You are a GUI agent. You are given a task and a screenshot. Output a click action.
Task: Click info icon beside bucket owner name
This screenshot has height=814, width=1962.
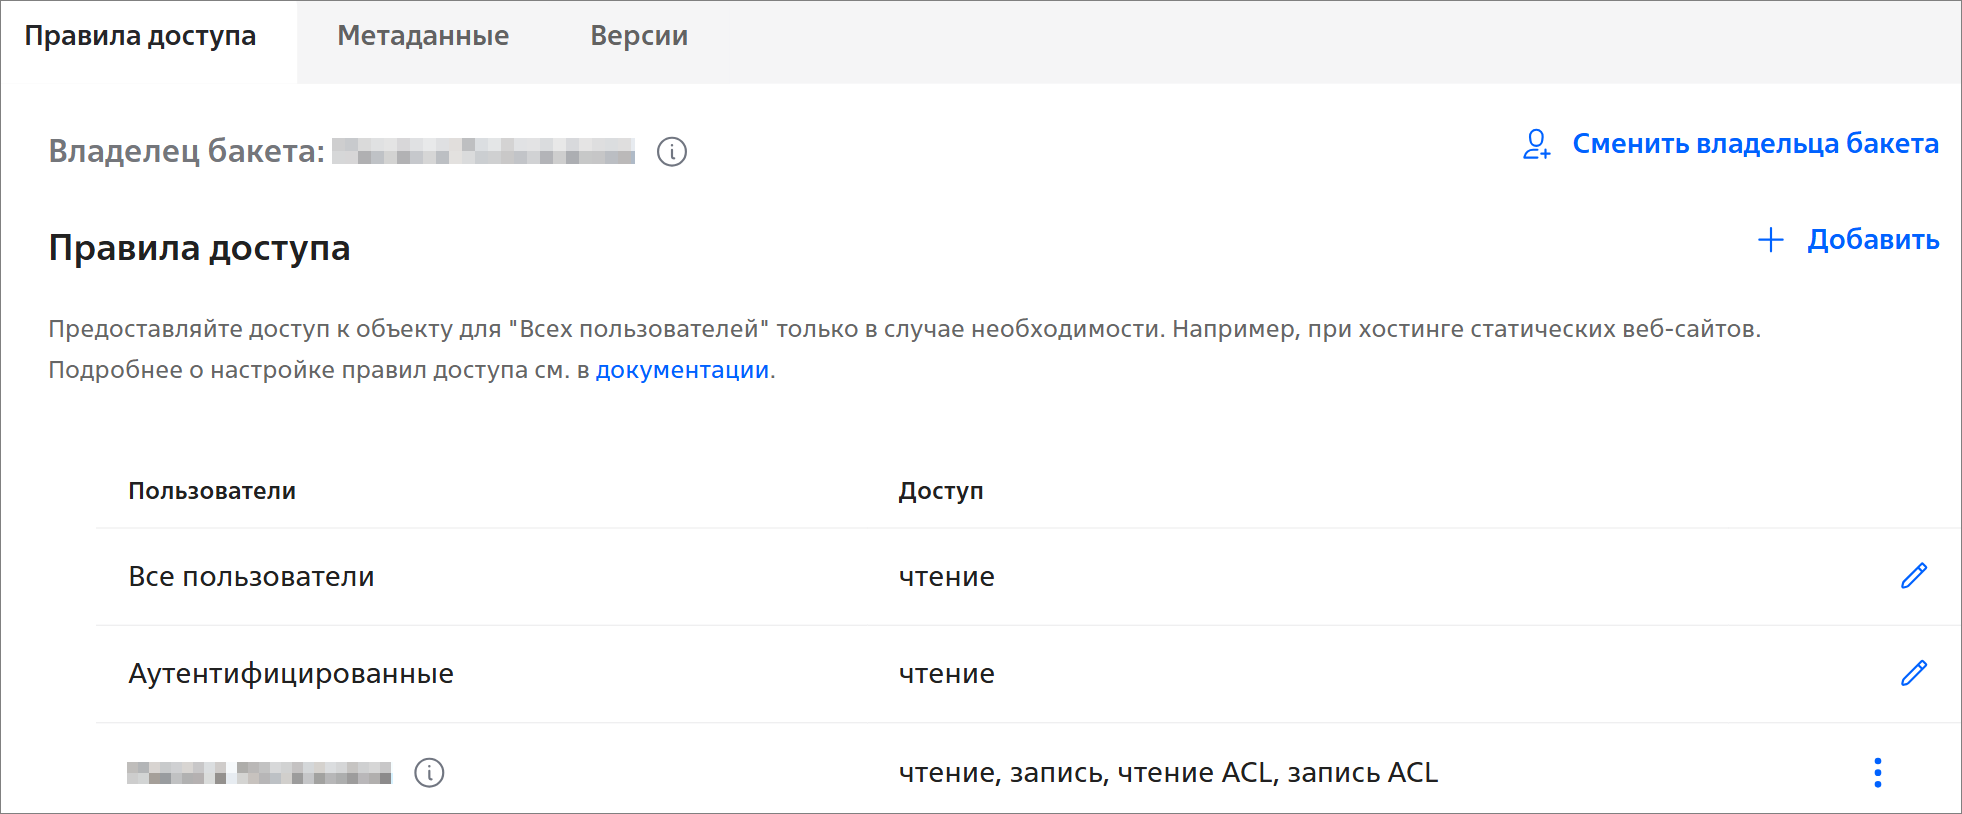[x=671, y=152]
